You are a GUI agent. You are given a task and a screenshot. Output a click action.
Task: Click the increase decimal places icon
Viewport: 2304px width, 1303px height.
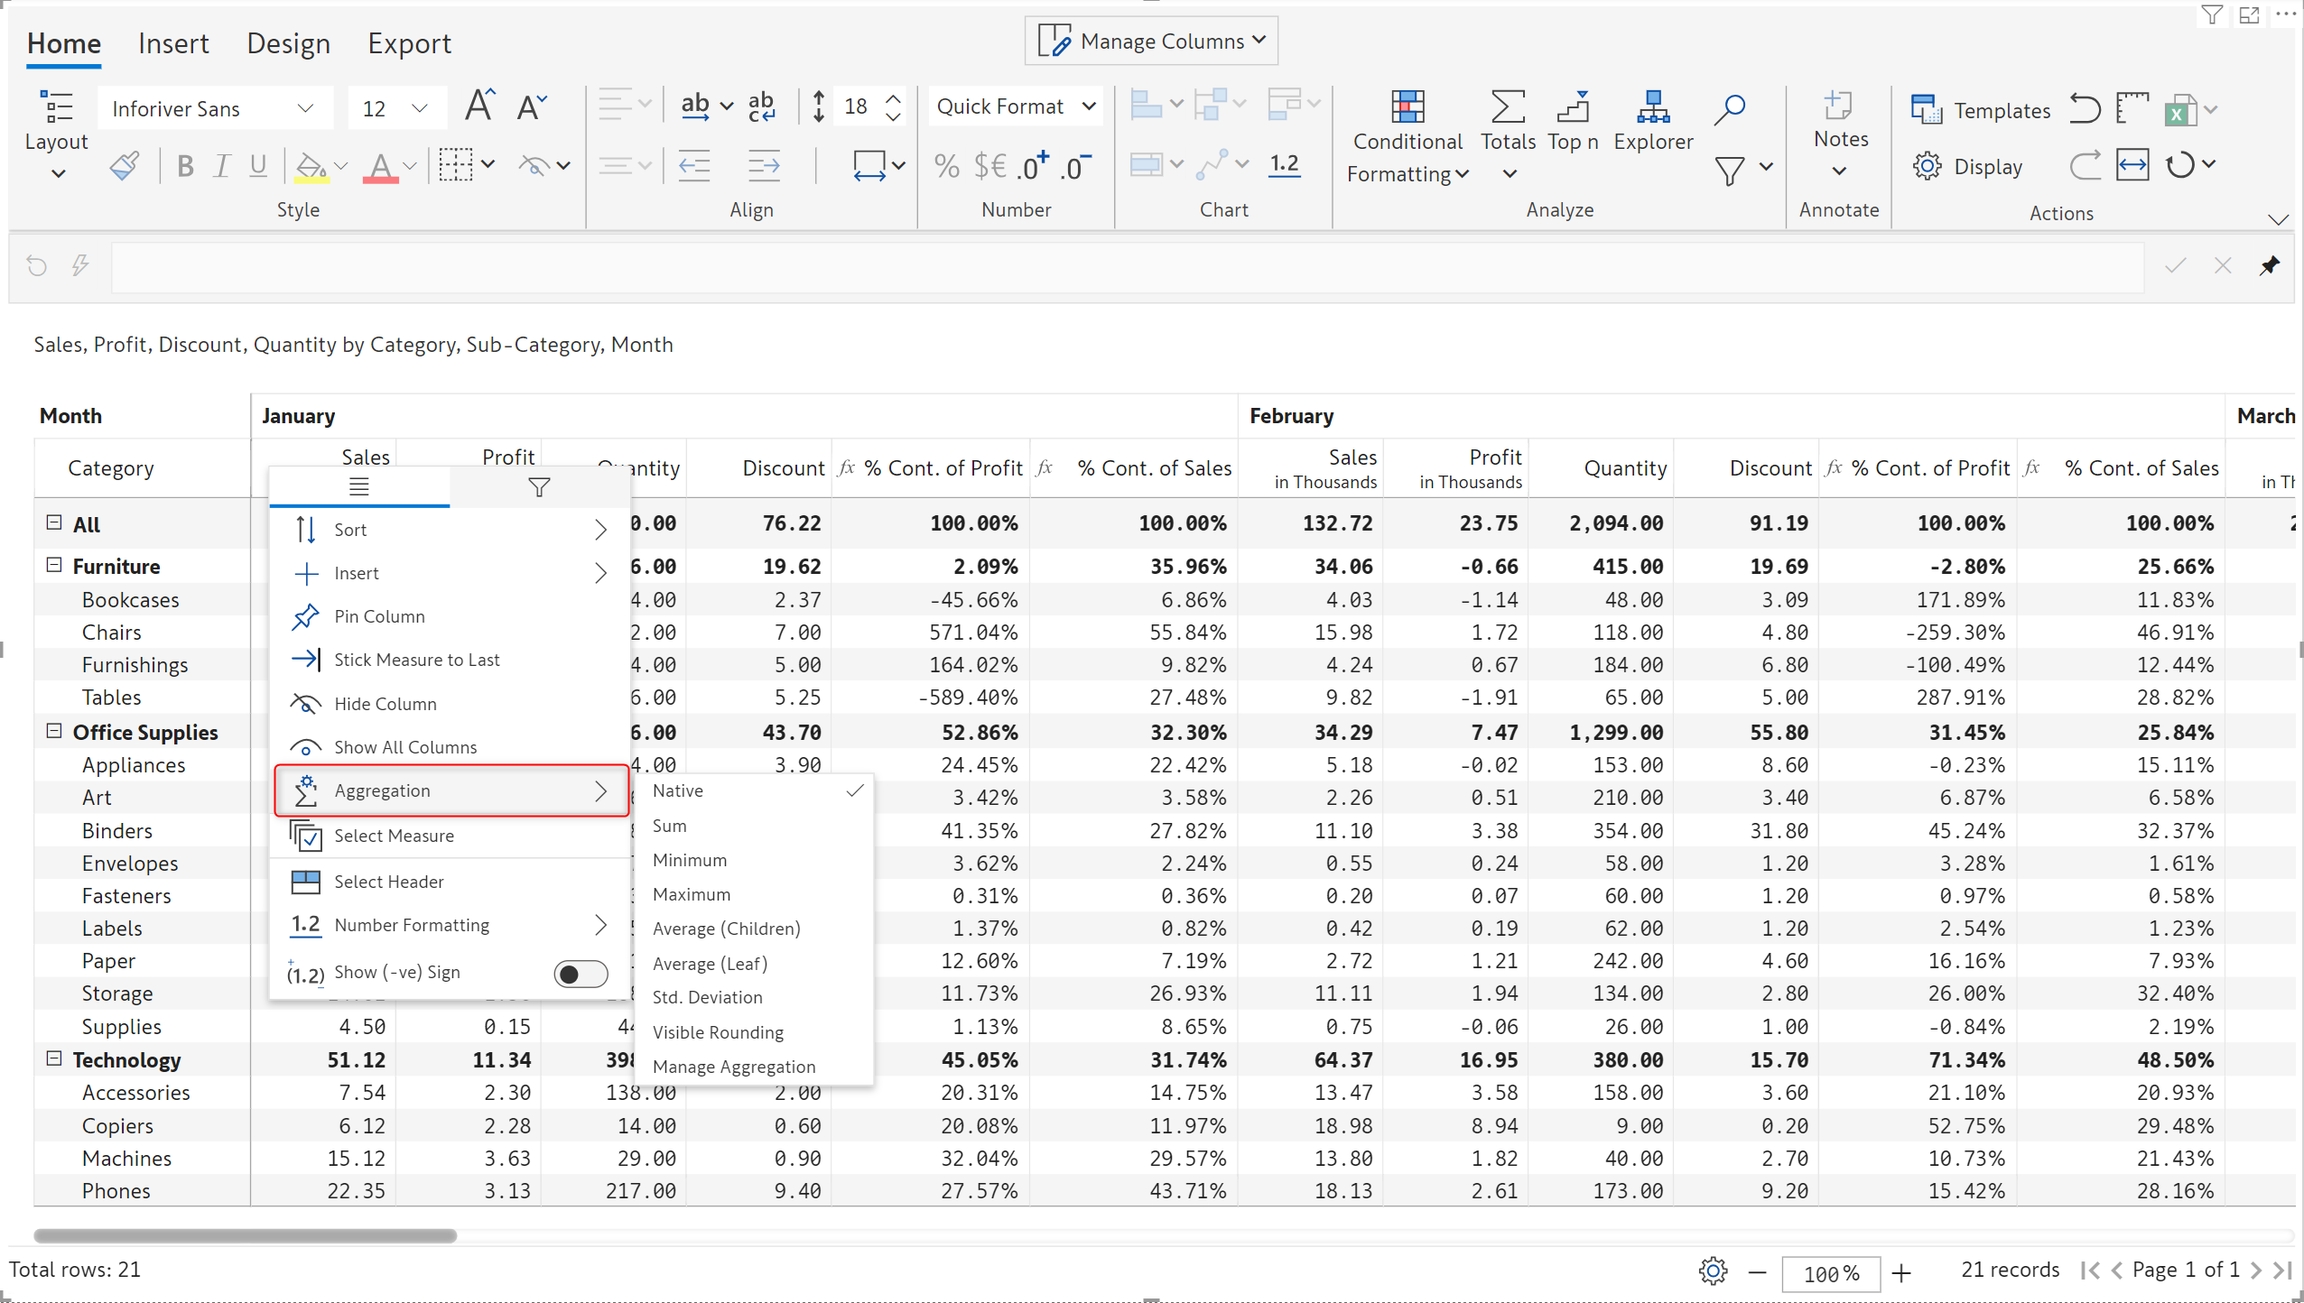(x=1033, y=166)
